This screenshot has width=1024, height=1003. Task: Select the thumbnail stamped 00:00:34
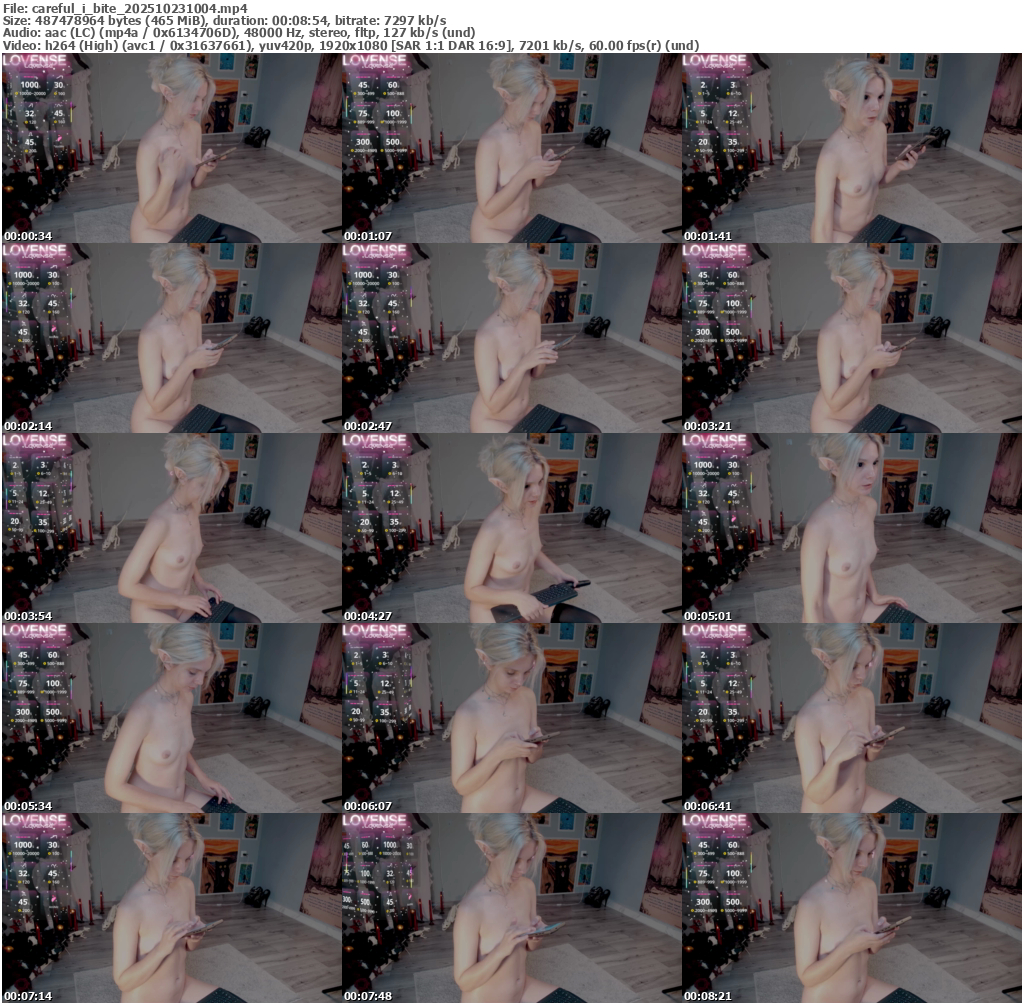pyautogui.click(x=171, y=148)
